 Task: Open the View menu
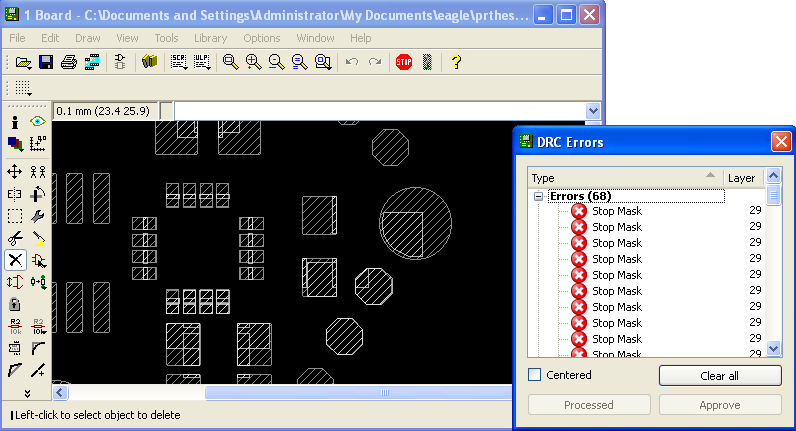(x=127, y=38)
